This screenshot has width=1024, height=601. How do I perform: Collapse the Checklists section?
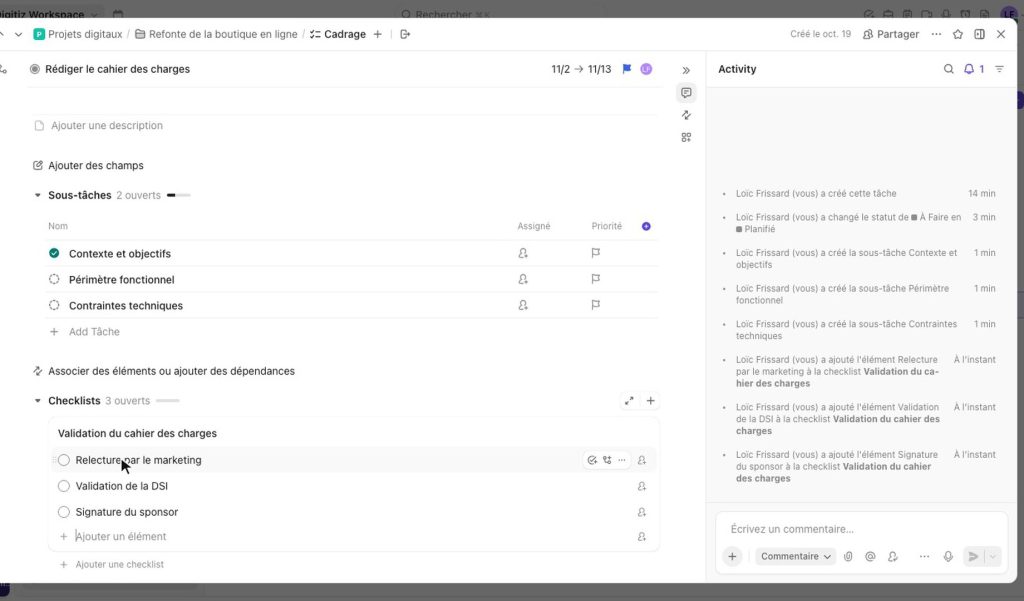tap(37, 400)
